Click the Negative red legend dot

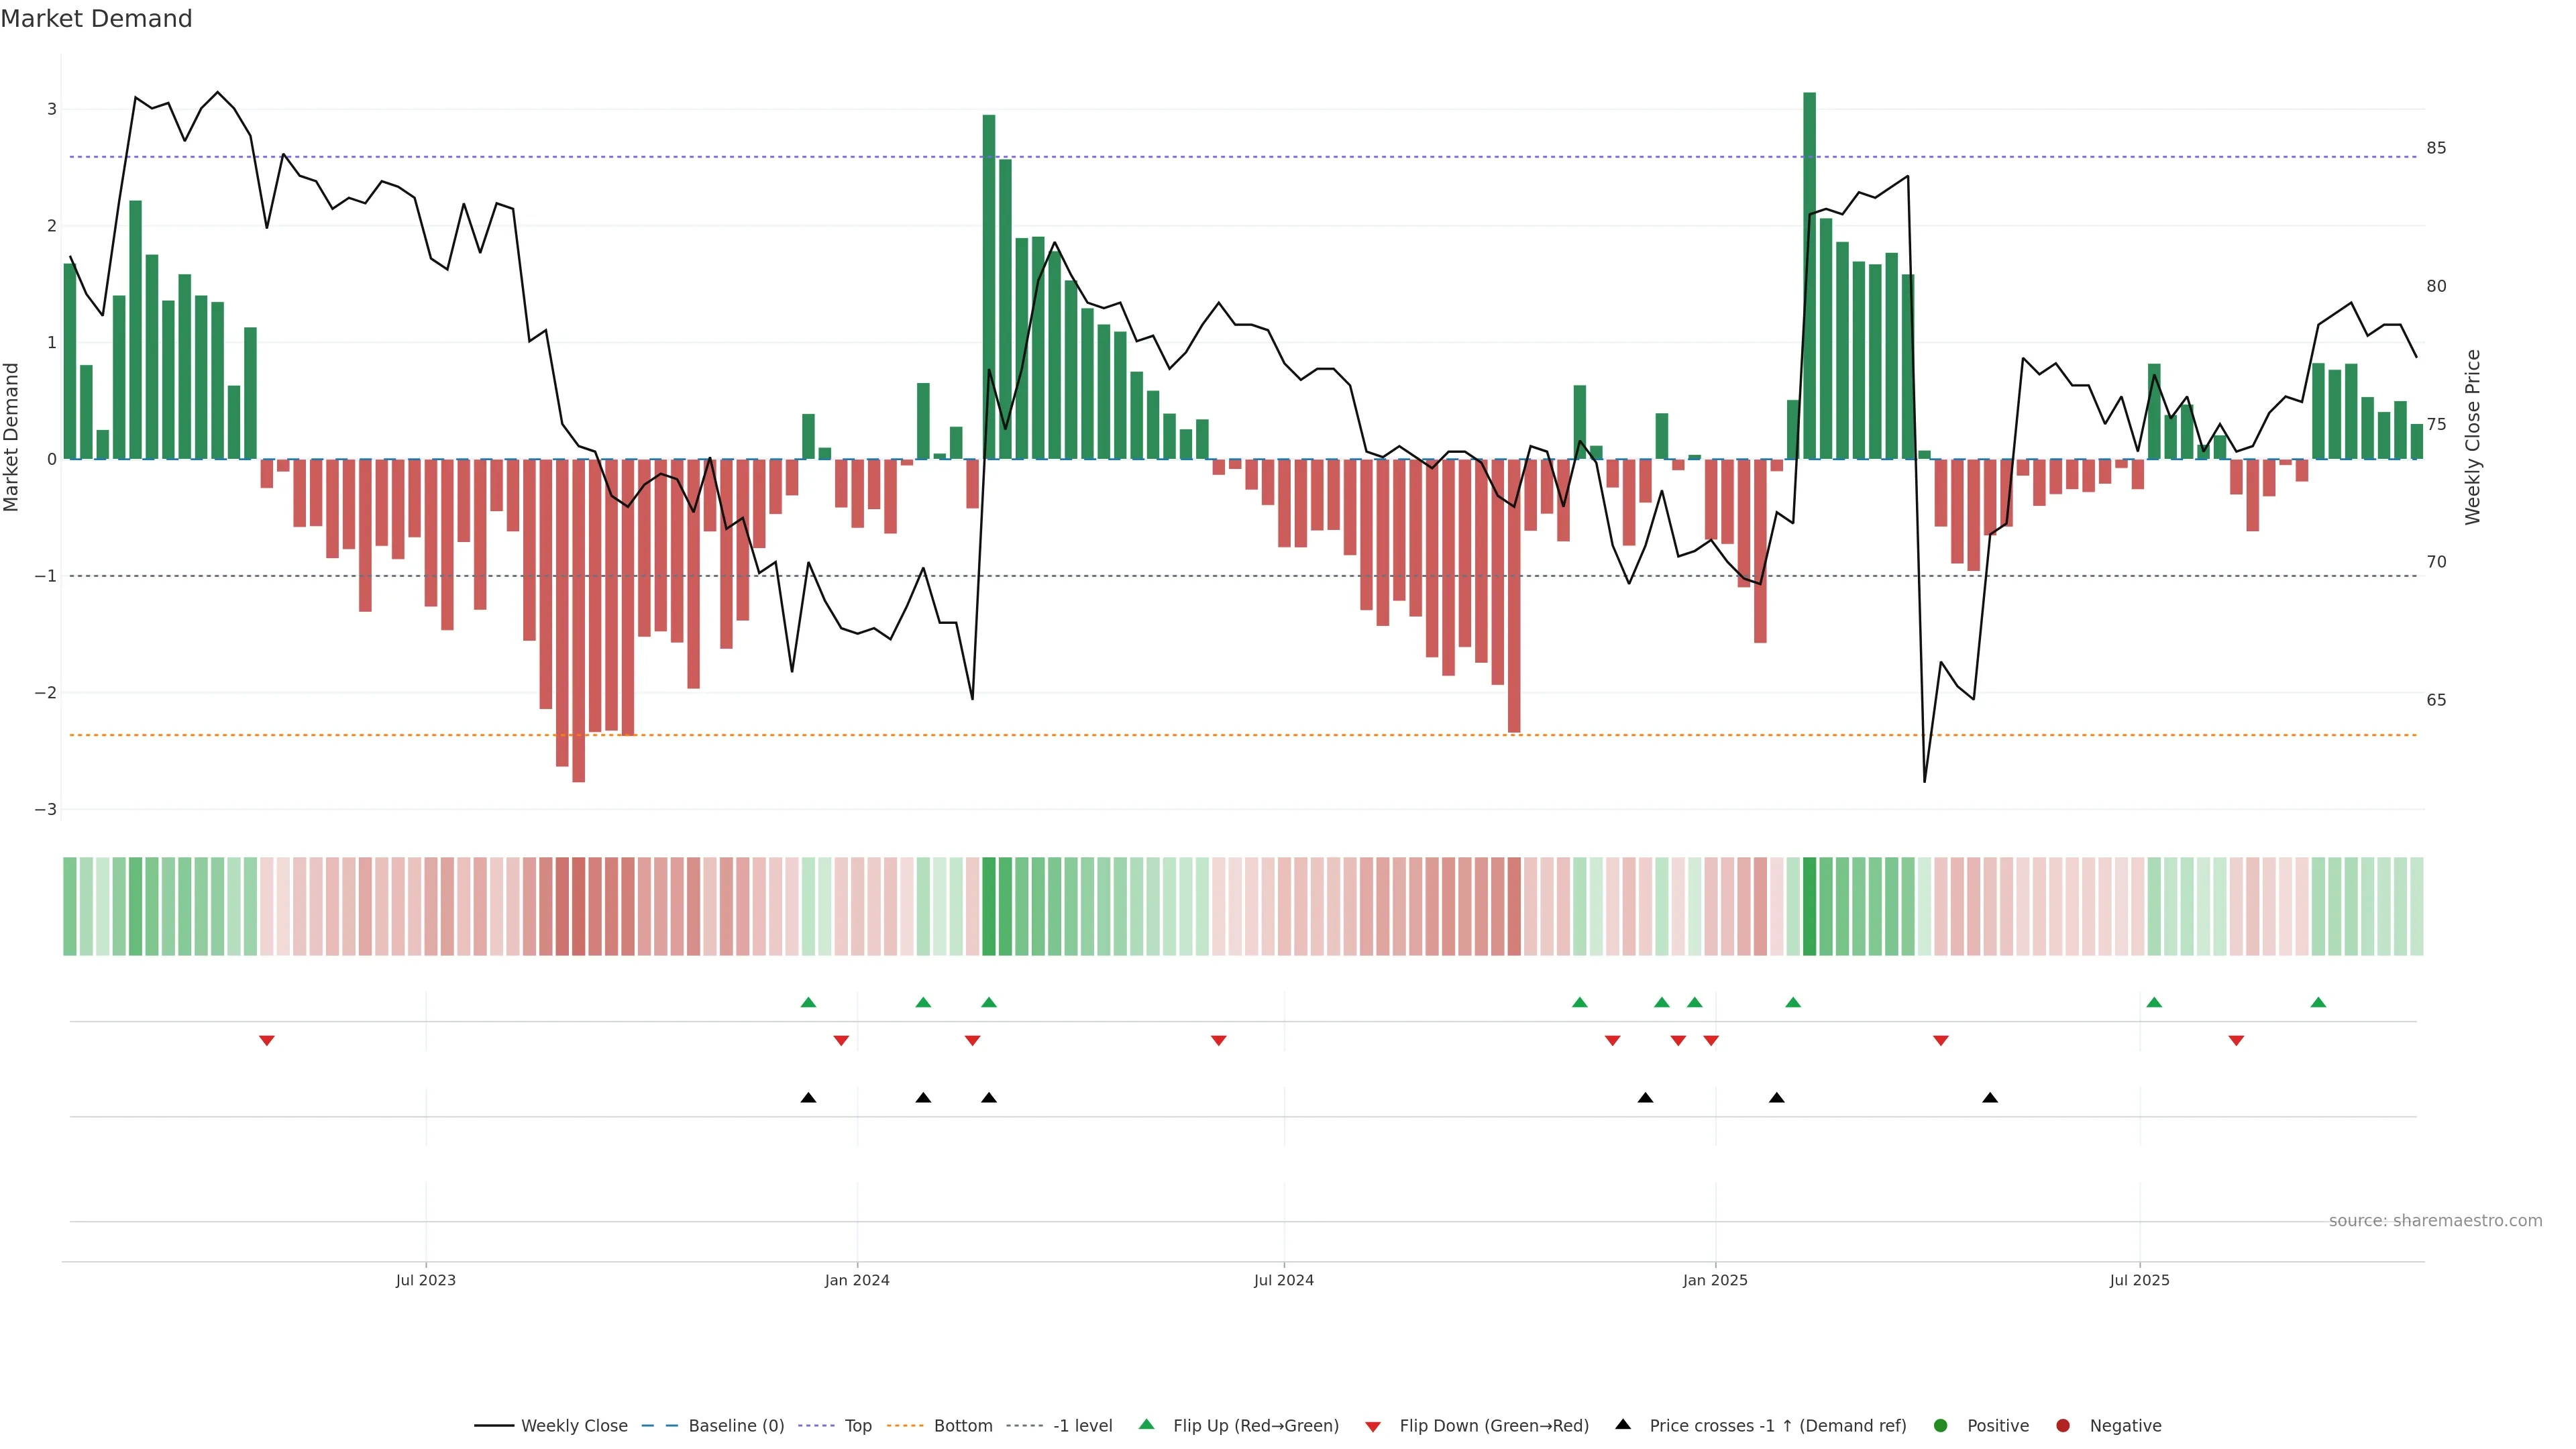2063,1426
